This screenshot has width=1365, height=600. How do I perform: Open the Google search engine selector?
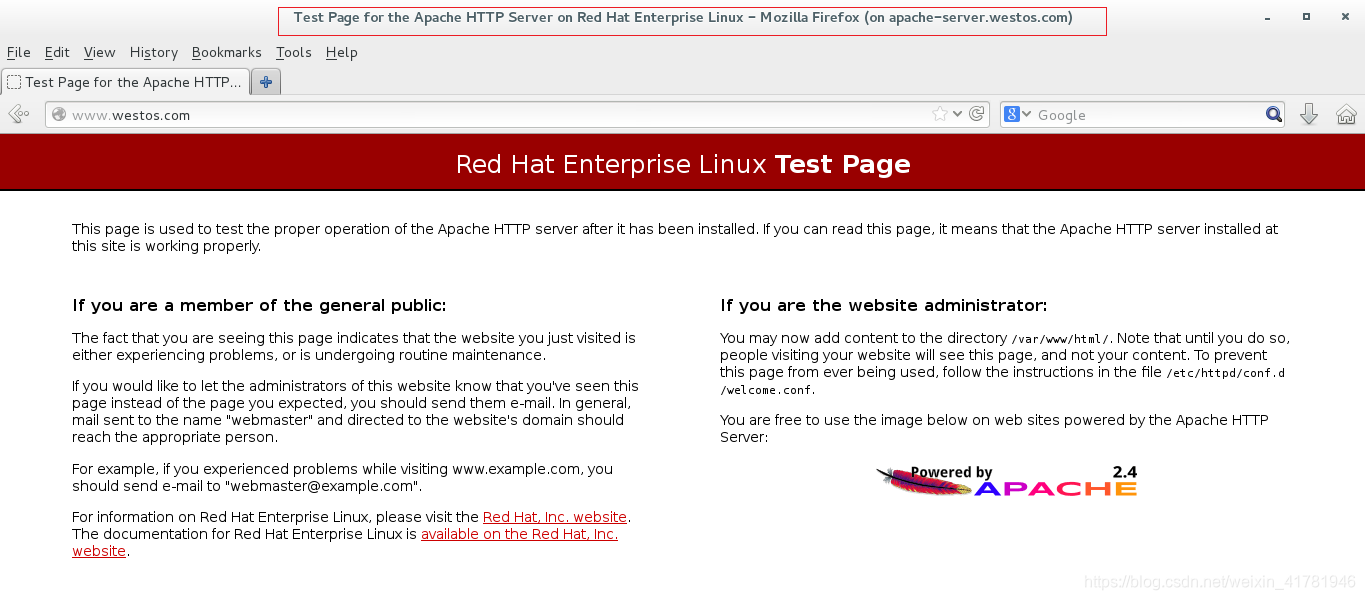pyautogui.click(x=1017, y=114)
